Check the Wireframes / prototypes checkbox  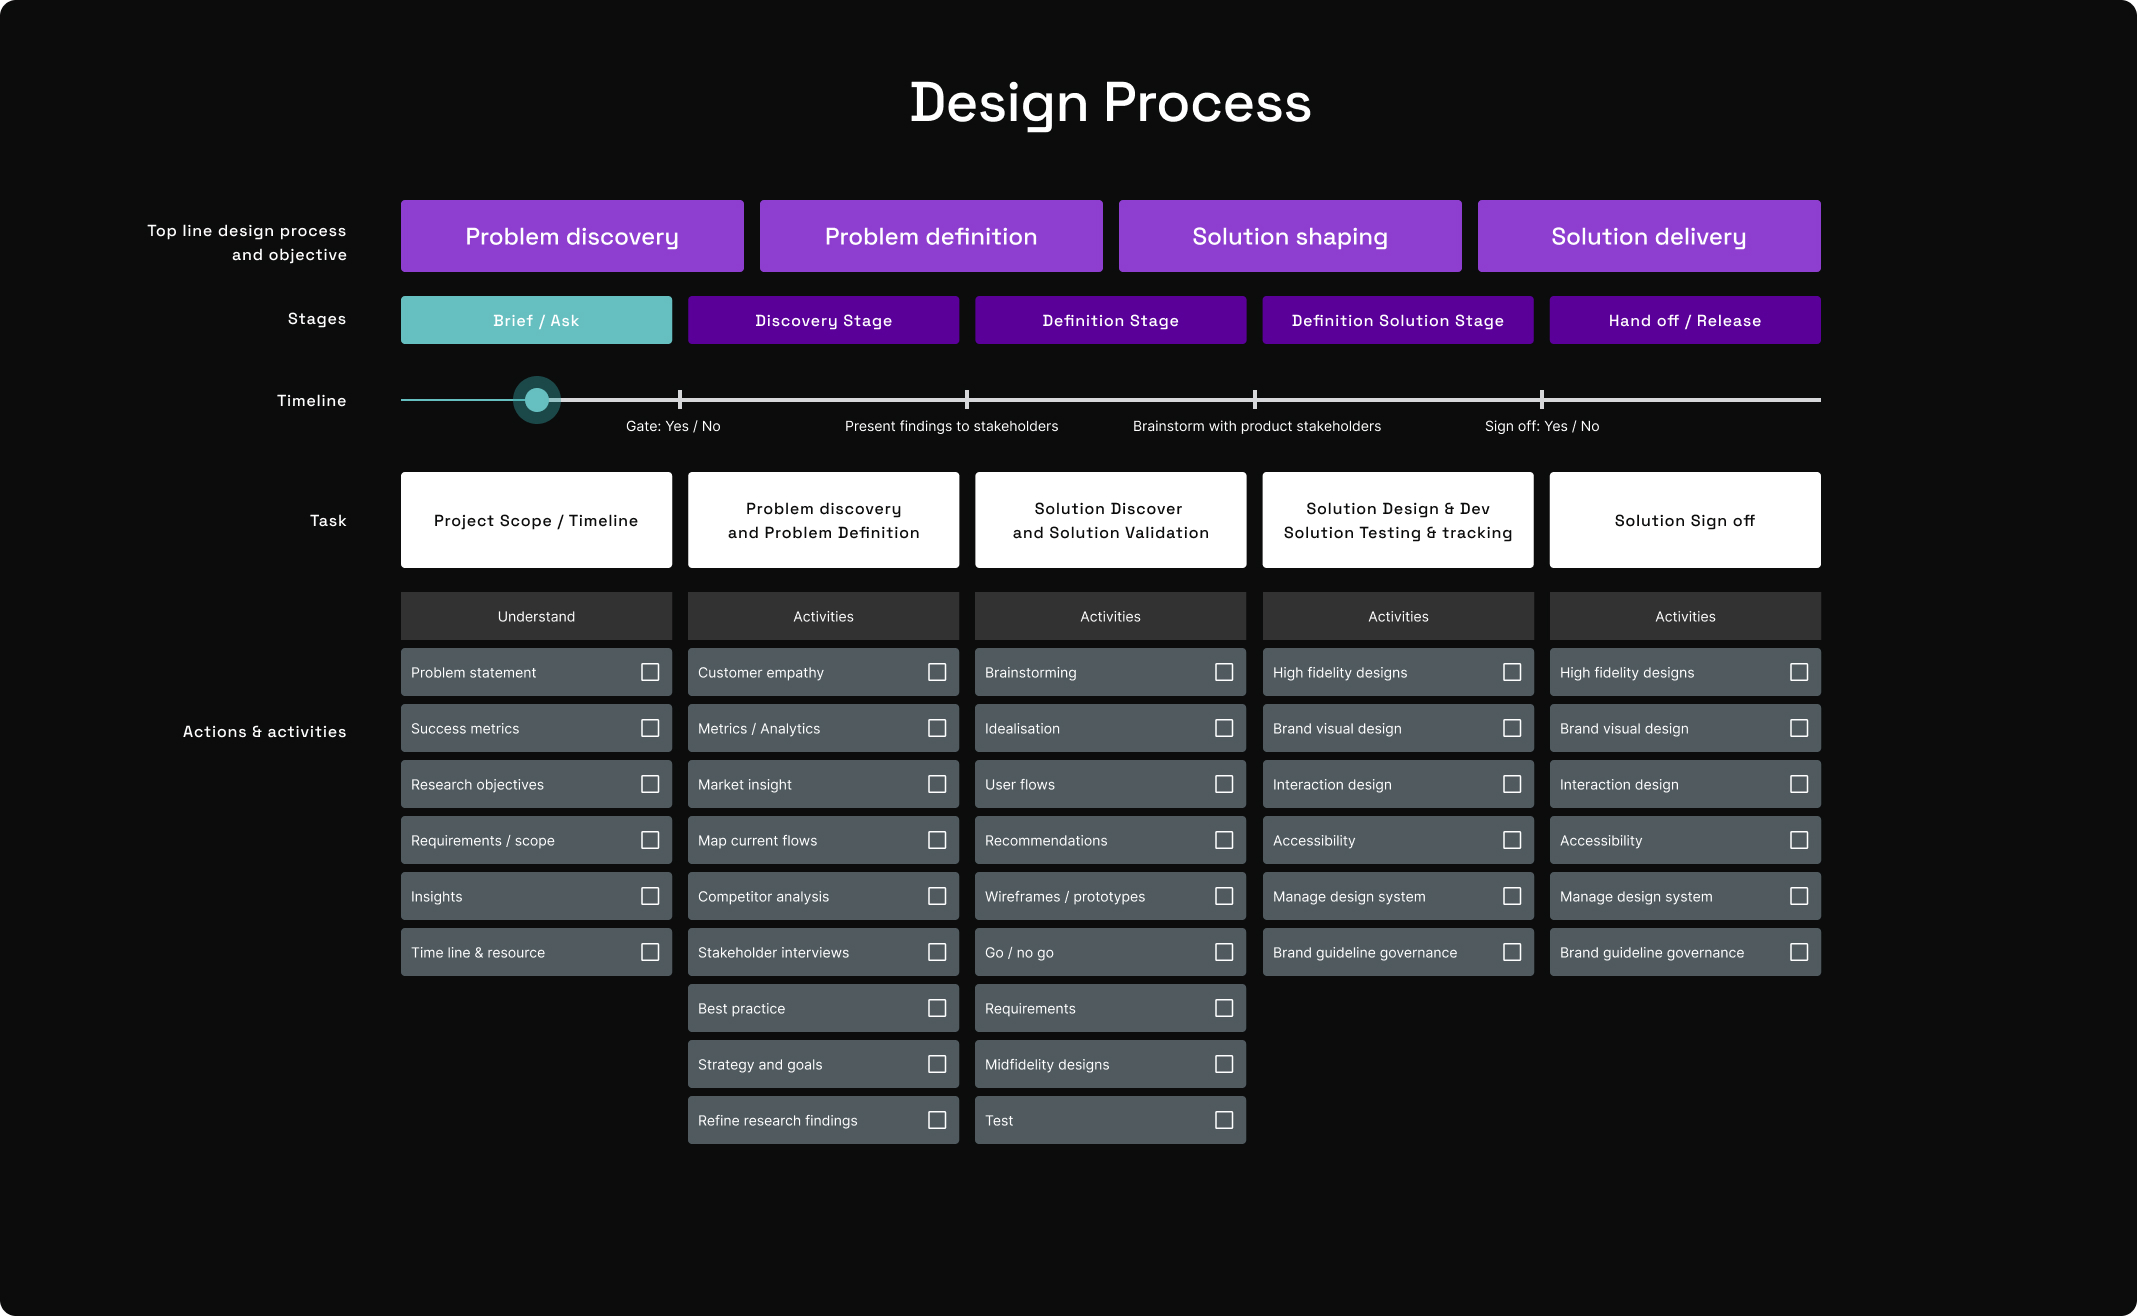click(x=1224, y=896)
